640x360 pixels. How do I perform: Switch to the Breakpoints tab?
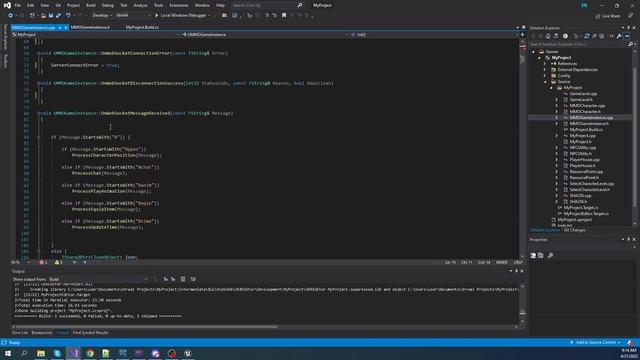pos(42,333)
